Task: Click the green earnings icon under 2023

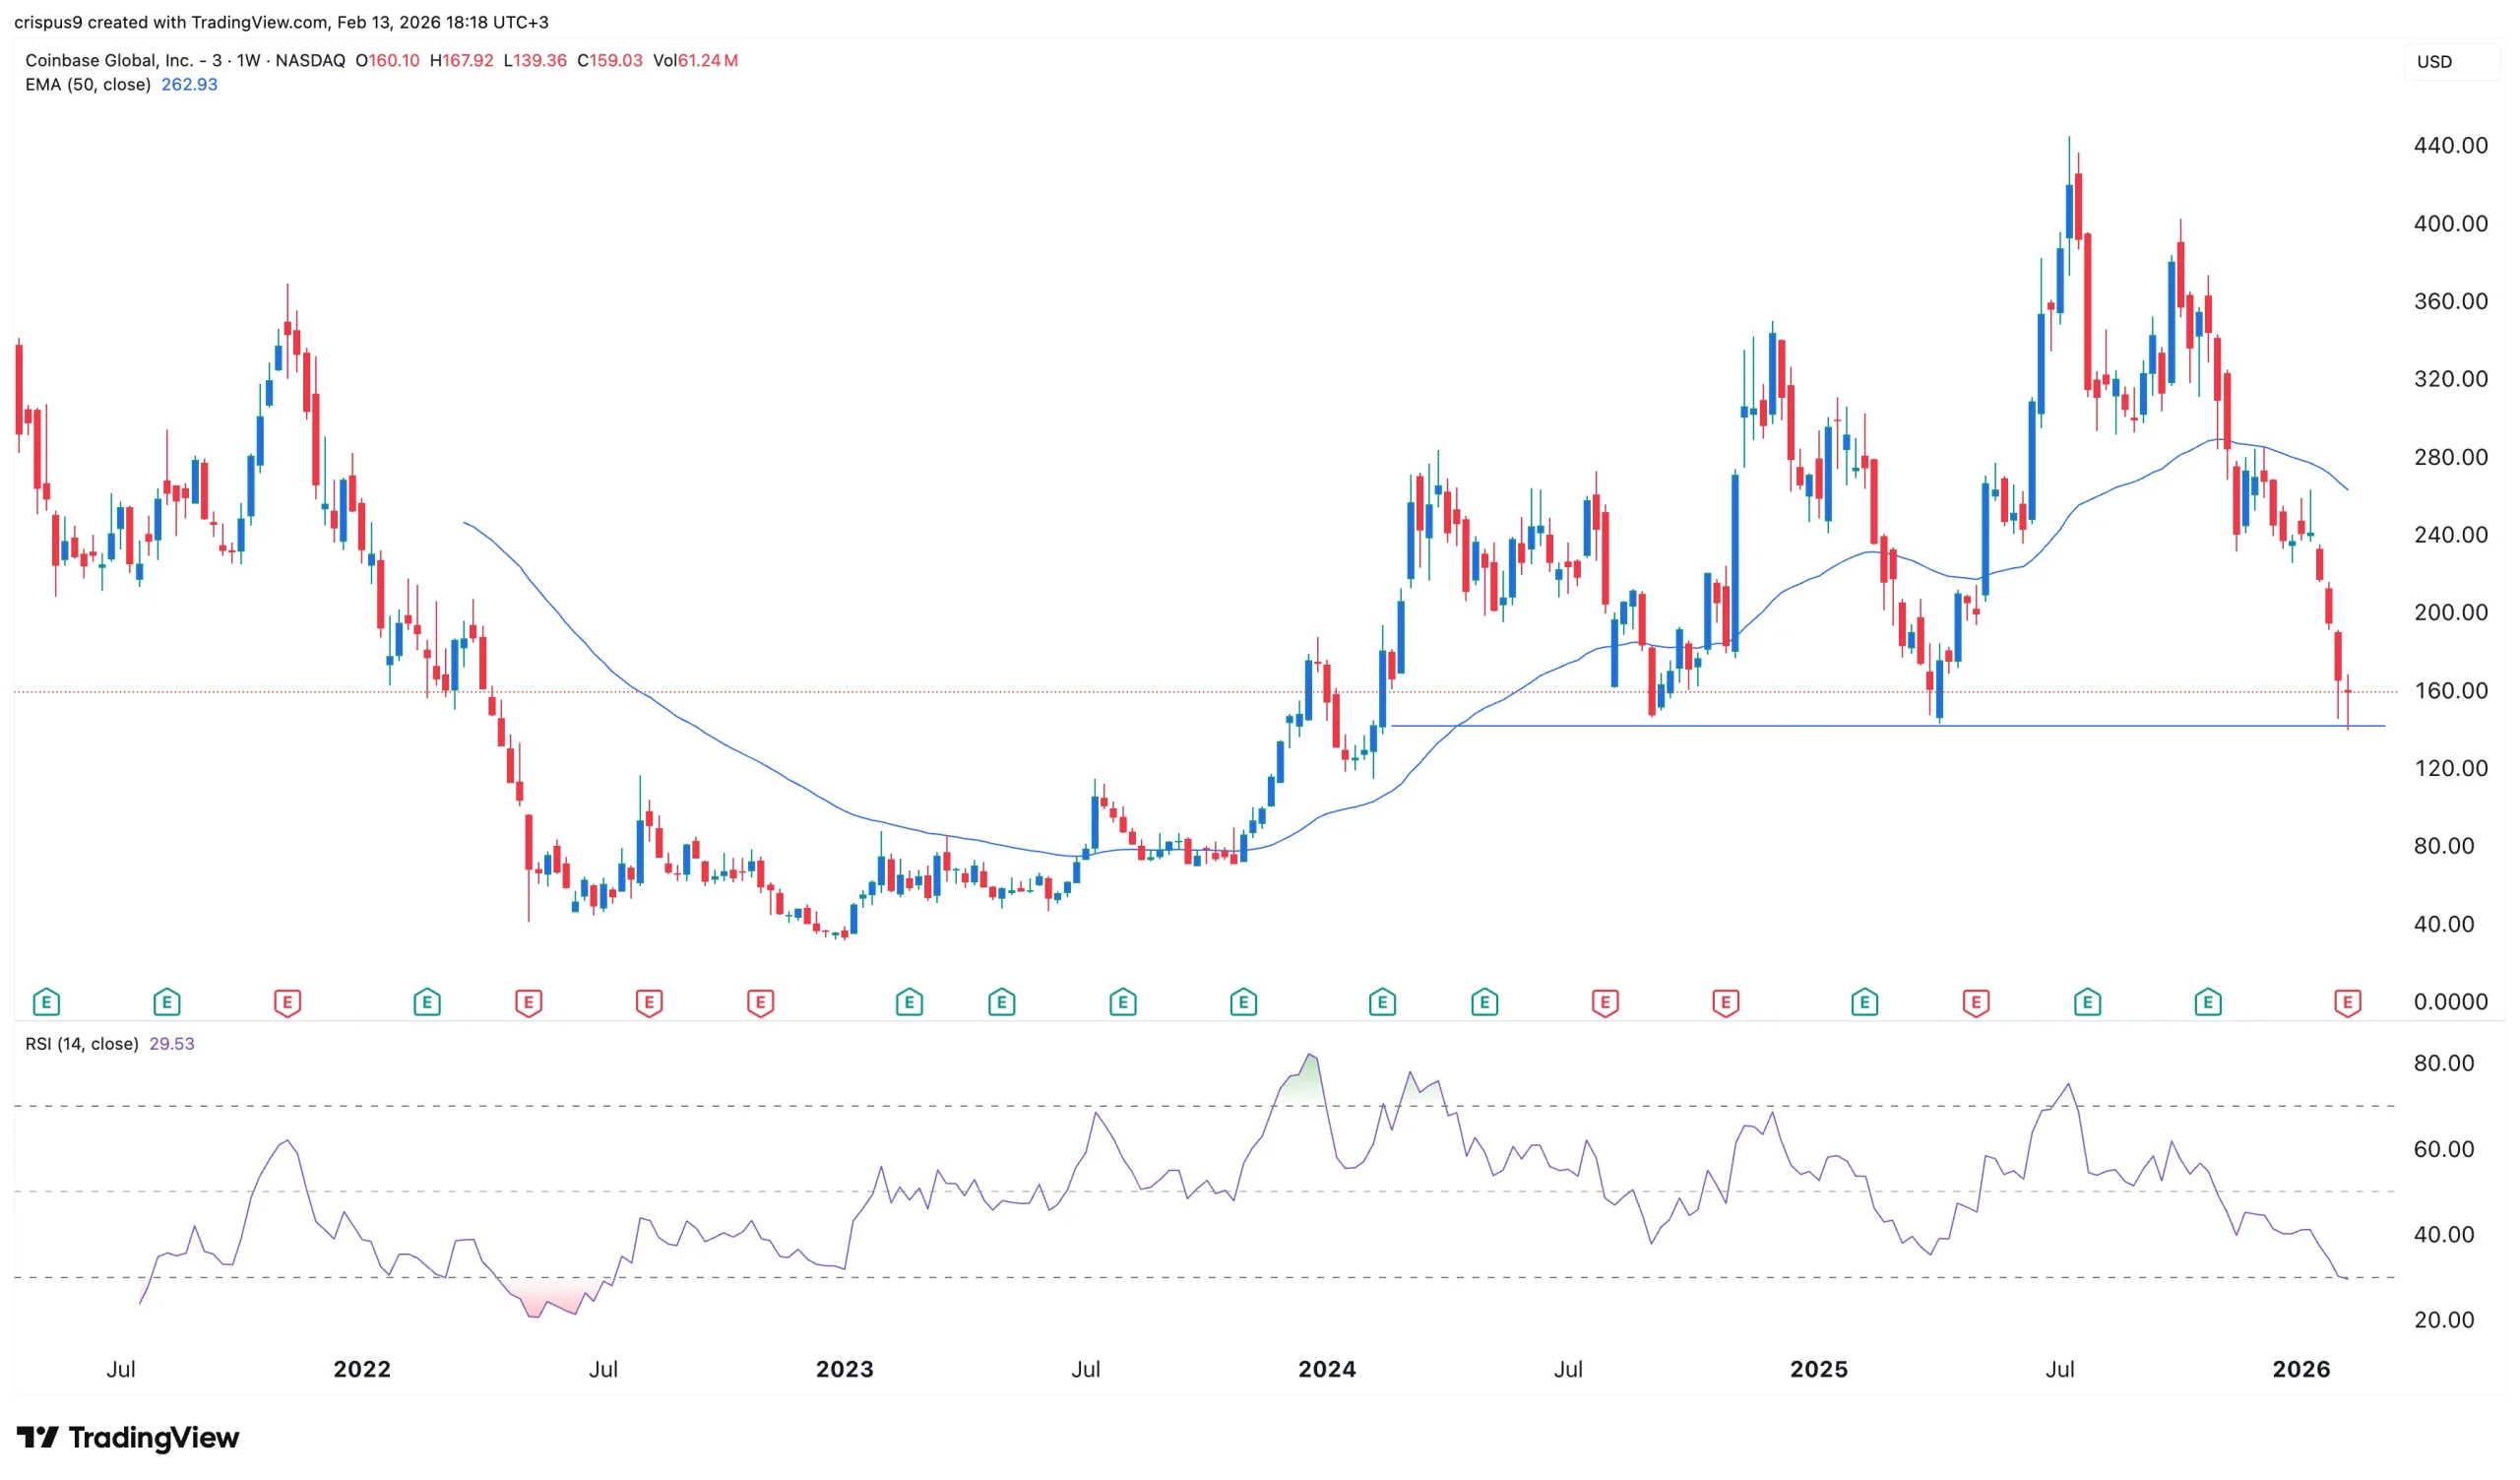Action: (908, 1001)
